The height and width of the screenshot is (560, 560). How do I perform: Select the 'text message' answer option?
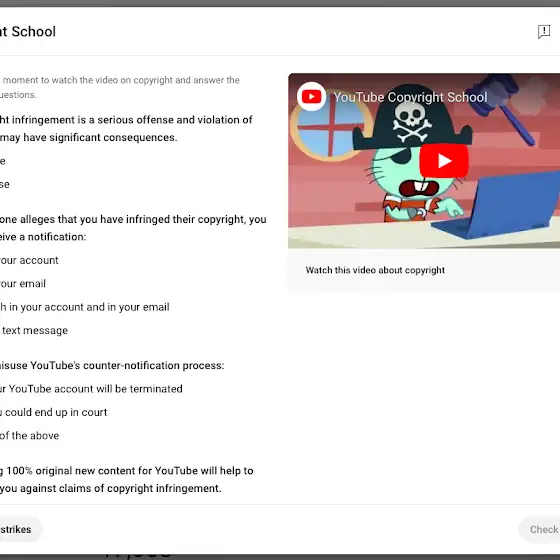coord(34,330)
